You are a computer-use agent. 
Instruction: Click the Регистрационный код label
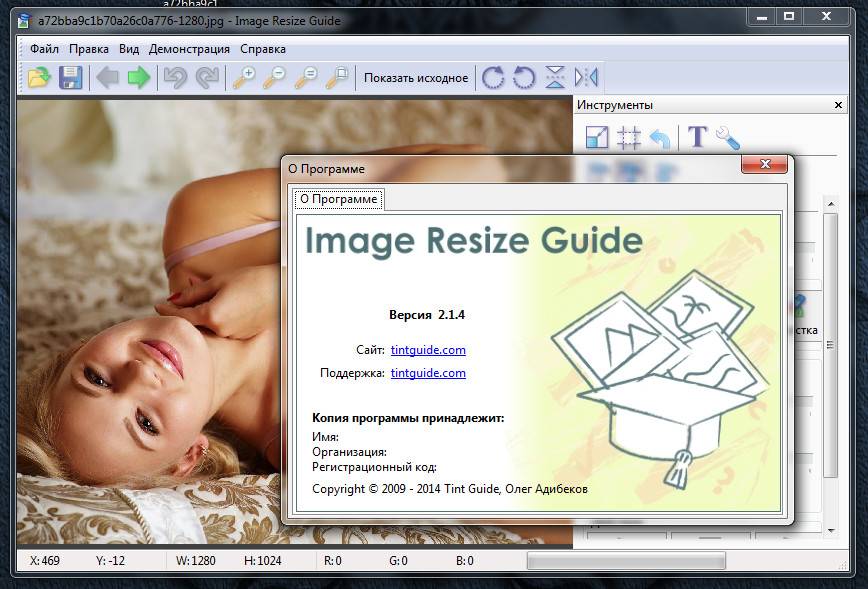click(x=374, y=467)
